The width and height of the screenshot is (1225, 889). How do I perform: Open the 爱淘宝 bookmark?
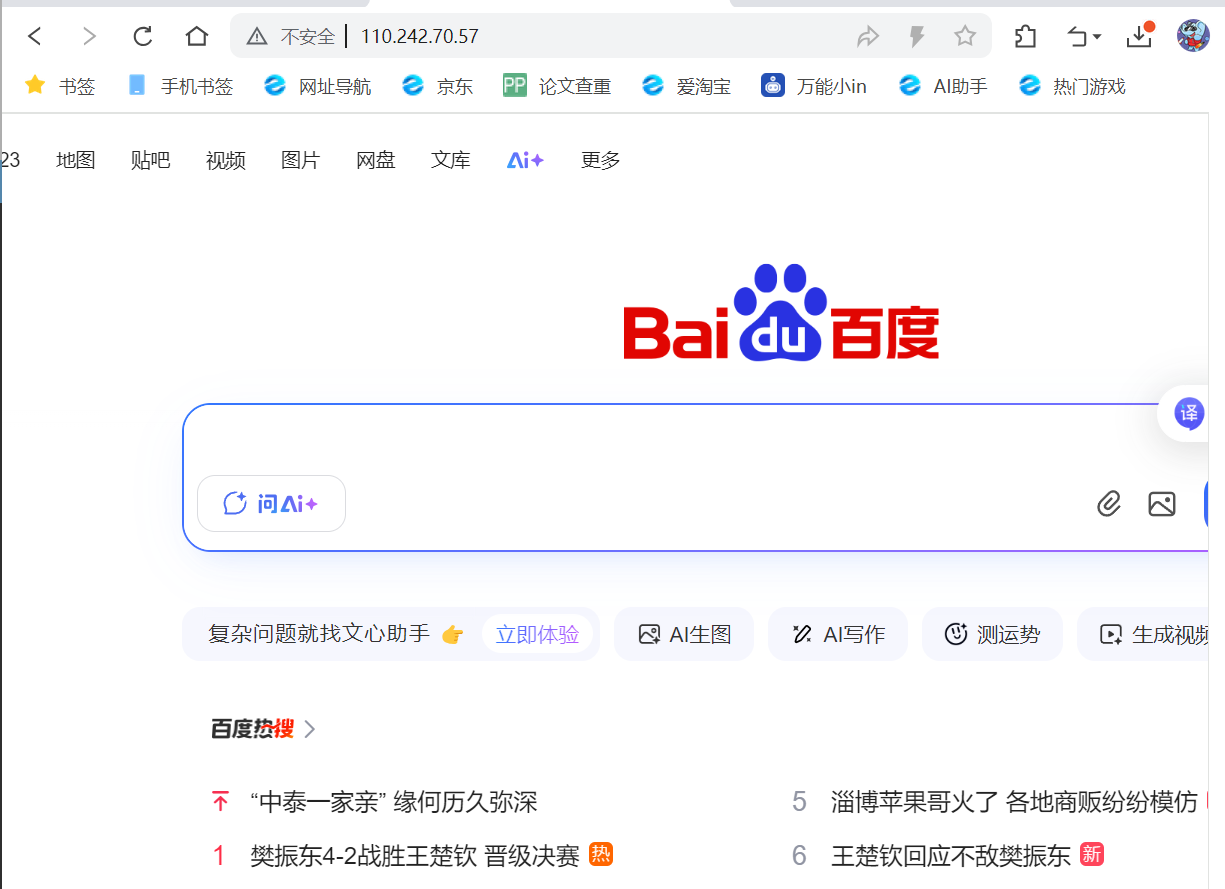click(686, 86)
